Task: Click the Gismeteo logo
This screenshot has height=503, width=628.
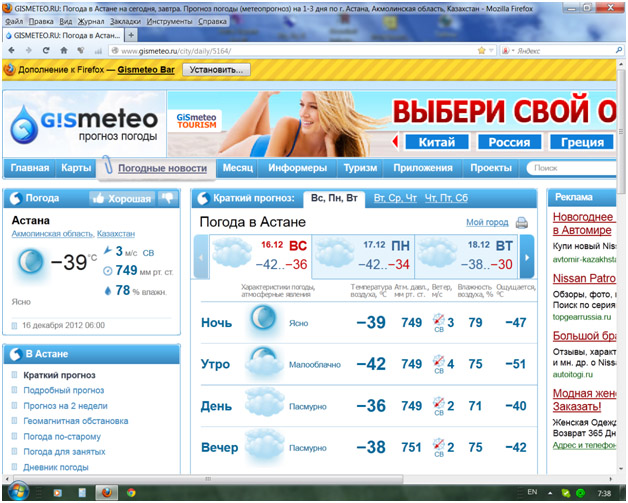Action: pos(84,124)
